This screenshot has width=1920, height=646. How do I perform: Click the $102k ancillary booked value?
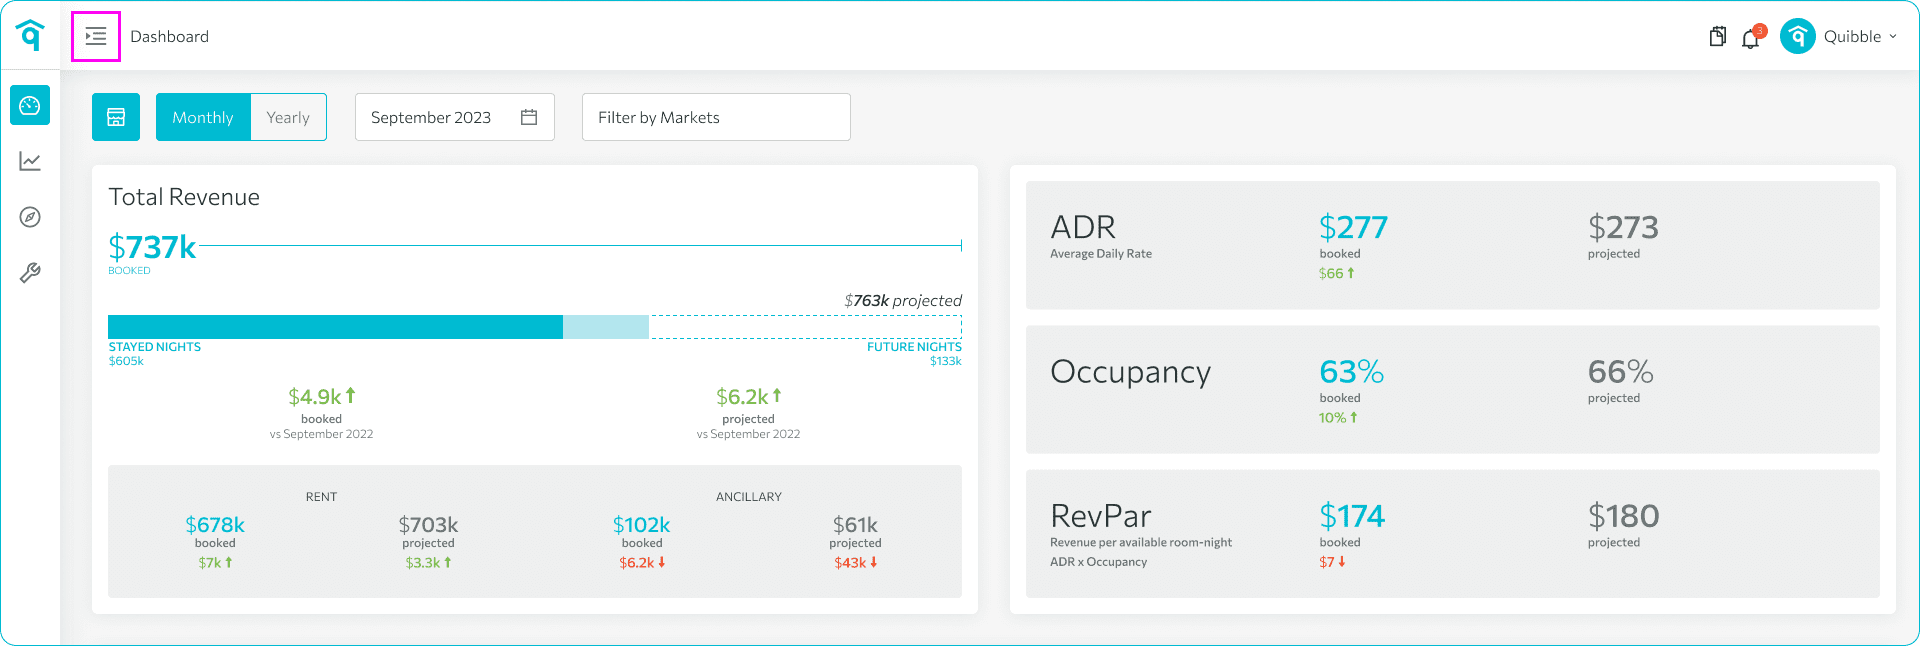pos(641,524)
